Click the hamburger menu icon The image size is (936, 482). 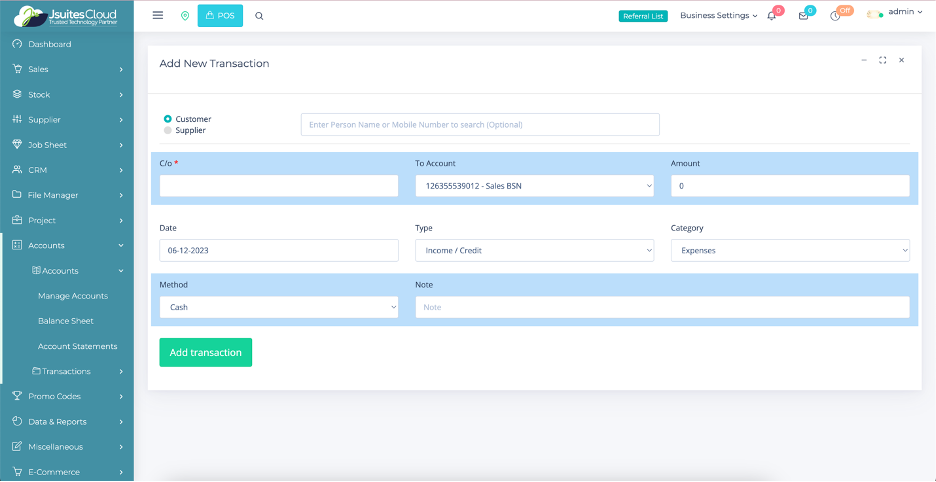(158, 16)
